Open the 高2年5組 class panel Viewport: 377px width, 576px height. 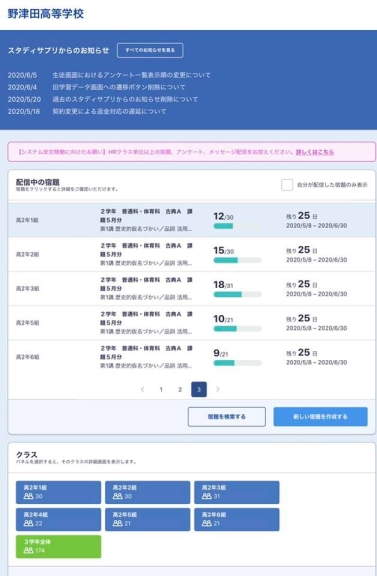[148, 519]
